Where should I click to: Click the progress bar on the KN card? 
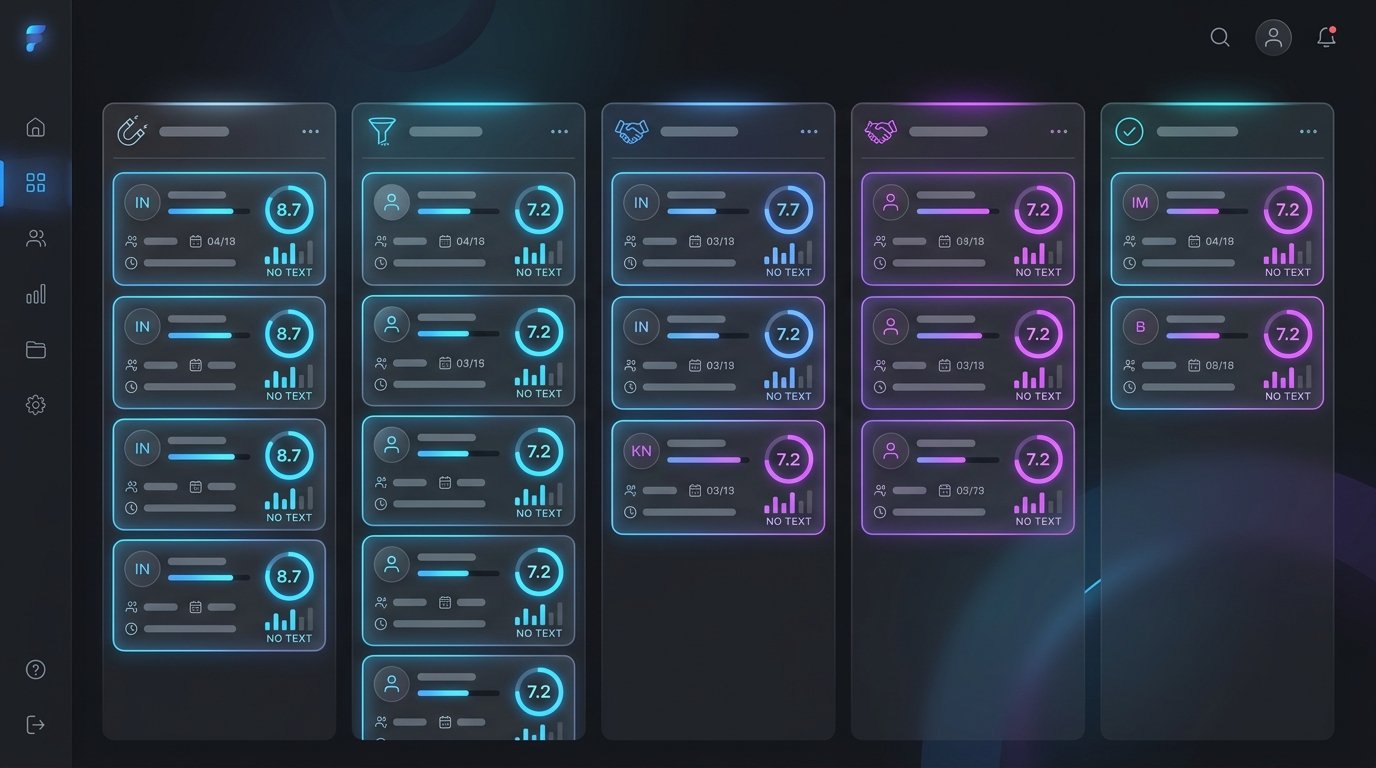point(707,460)
